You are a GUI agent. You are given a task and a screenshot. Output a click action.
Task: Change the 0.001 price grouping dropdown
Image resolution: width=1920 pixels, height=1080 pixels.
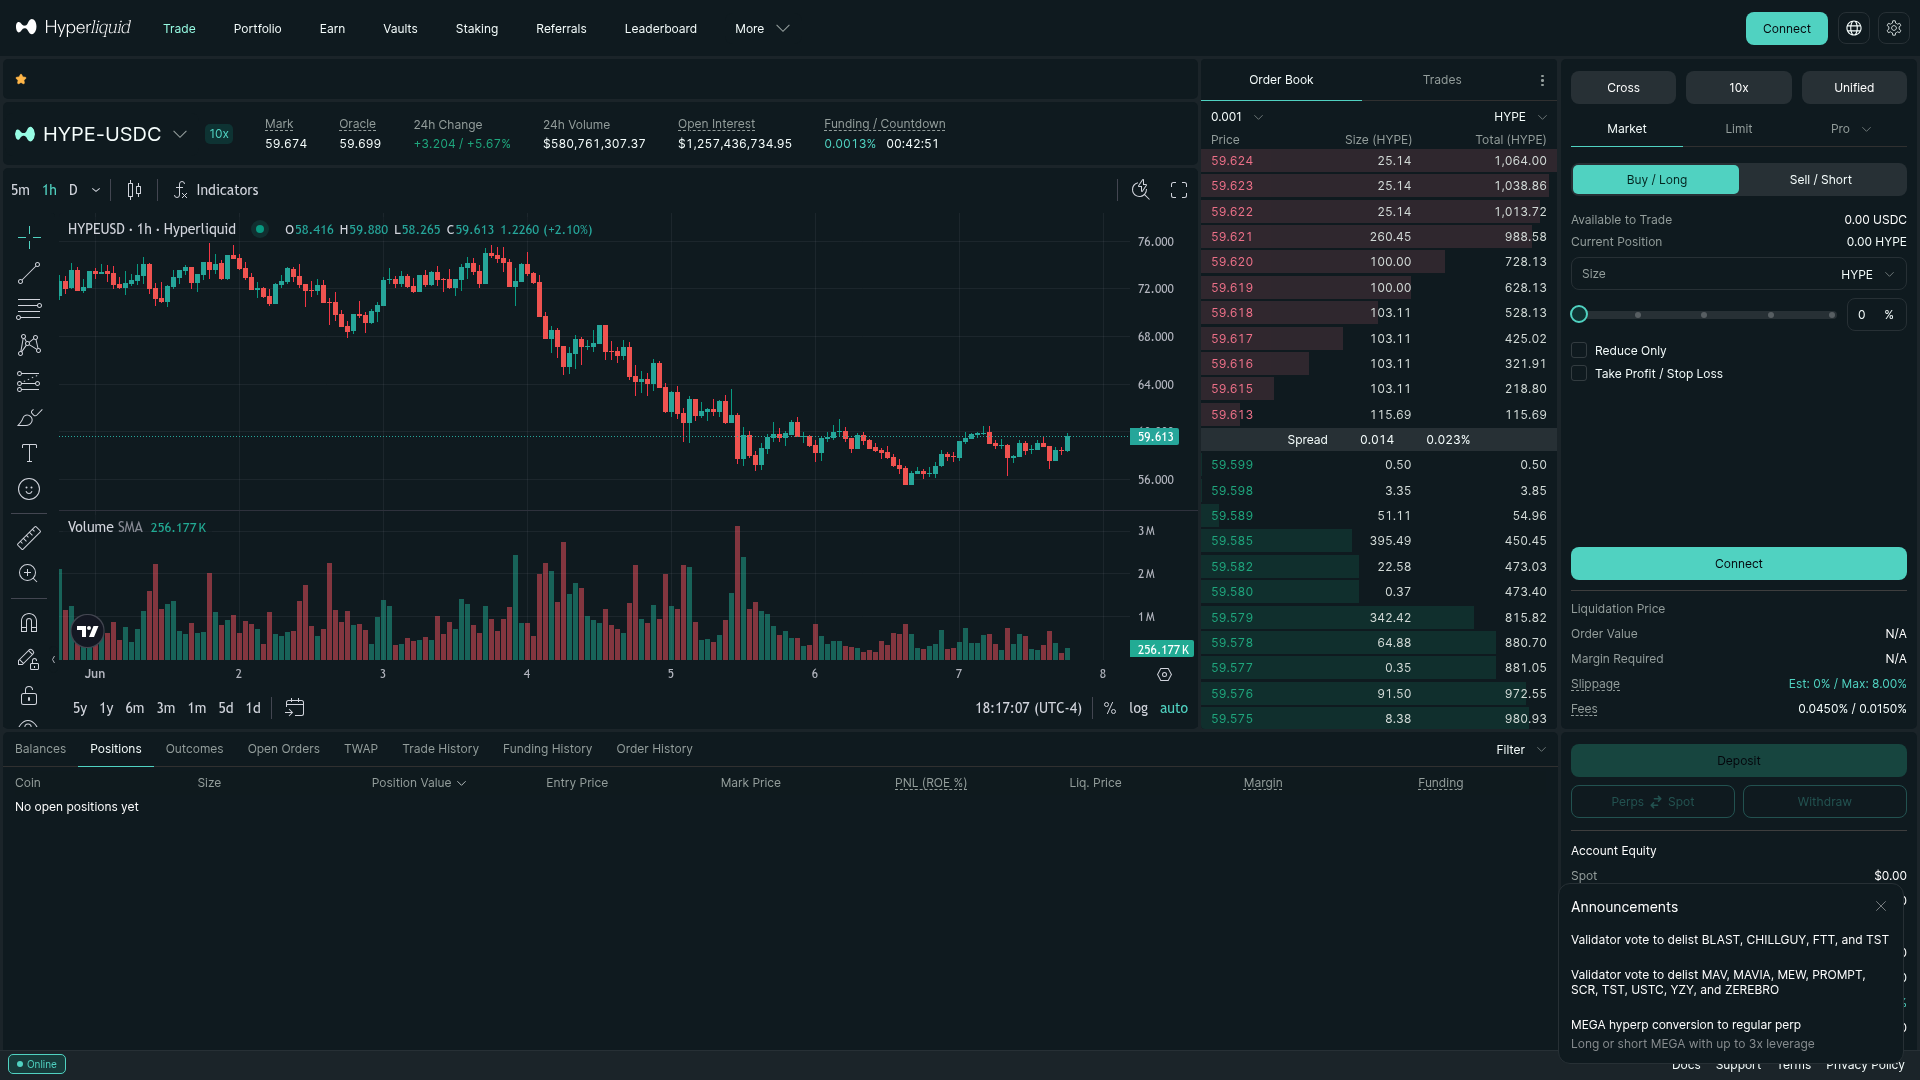1237,117
